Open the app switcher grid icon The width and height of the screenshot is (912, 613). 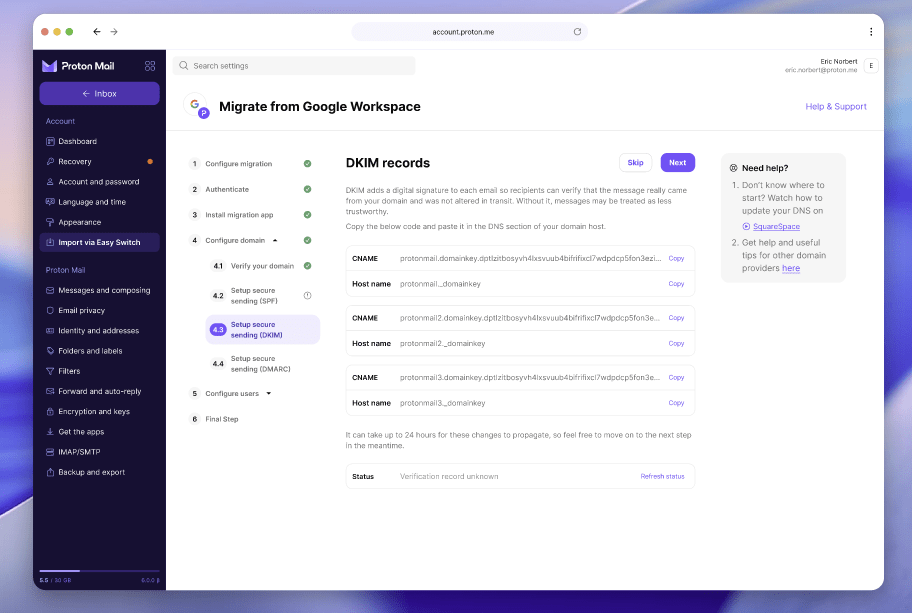(x=149, y=66)
